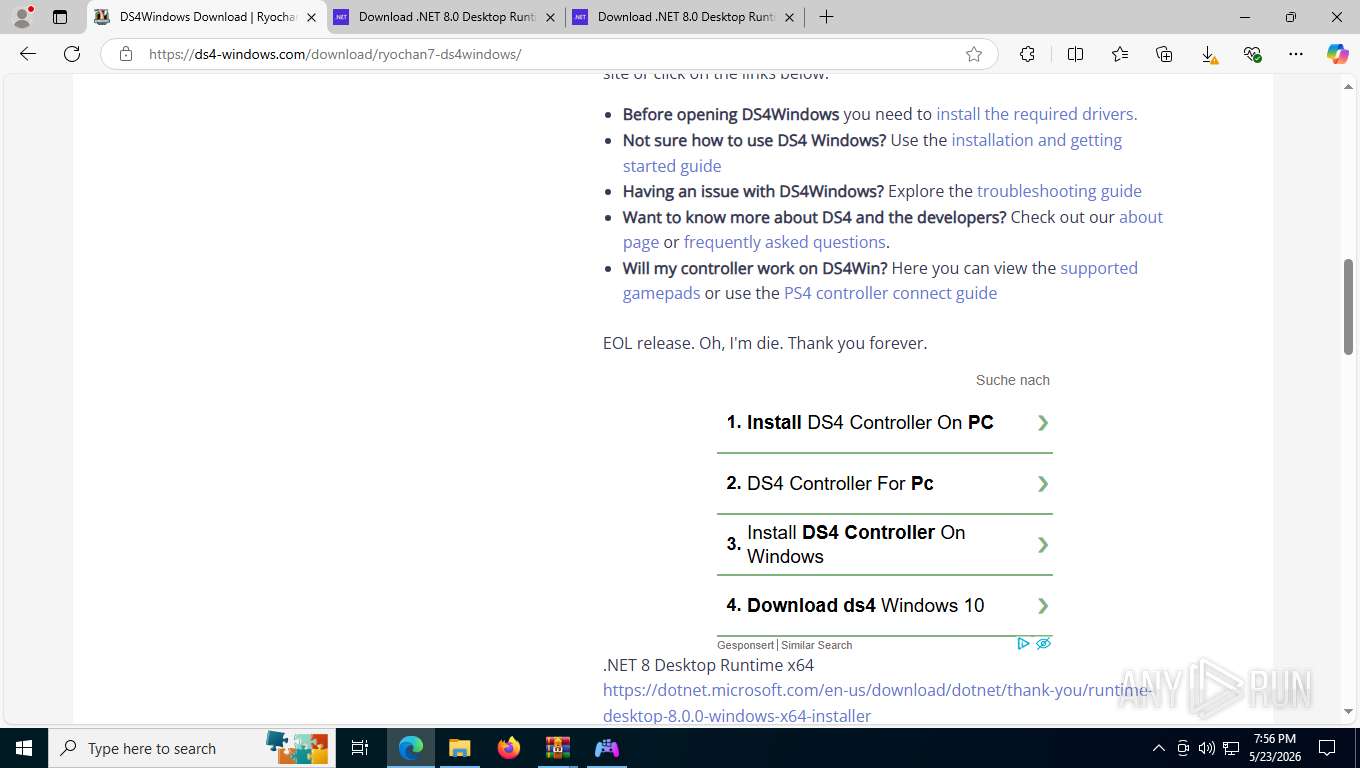Viewport: 1360px width, 768px height.
Task: Open the Copilot icon in Edge toolbar
Action: click(x=1338, y=54)
